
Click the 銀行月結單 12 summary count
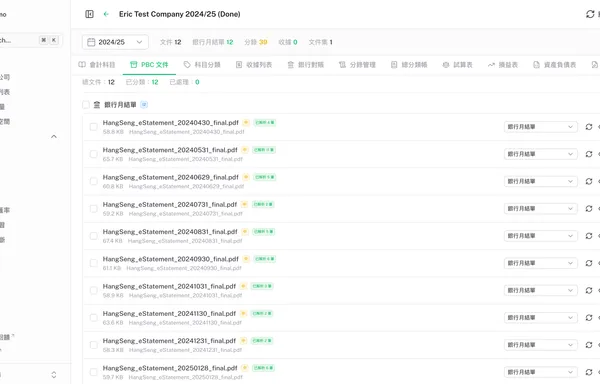(213, 42)
